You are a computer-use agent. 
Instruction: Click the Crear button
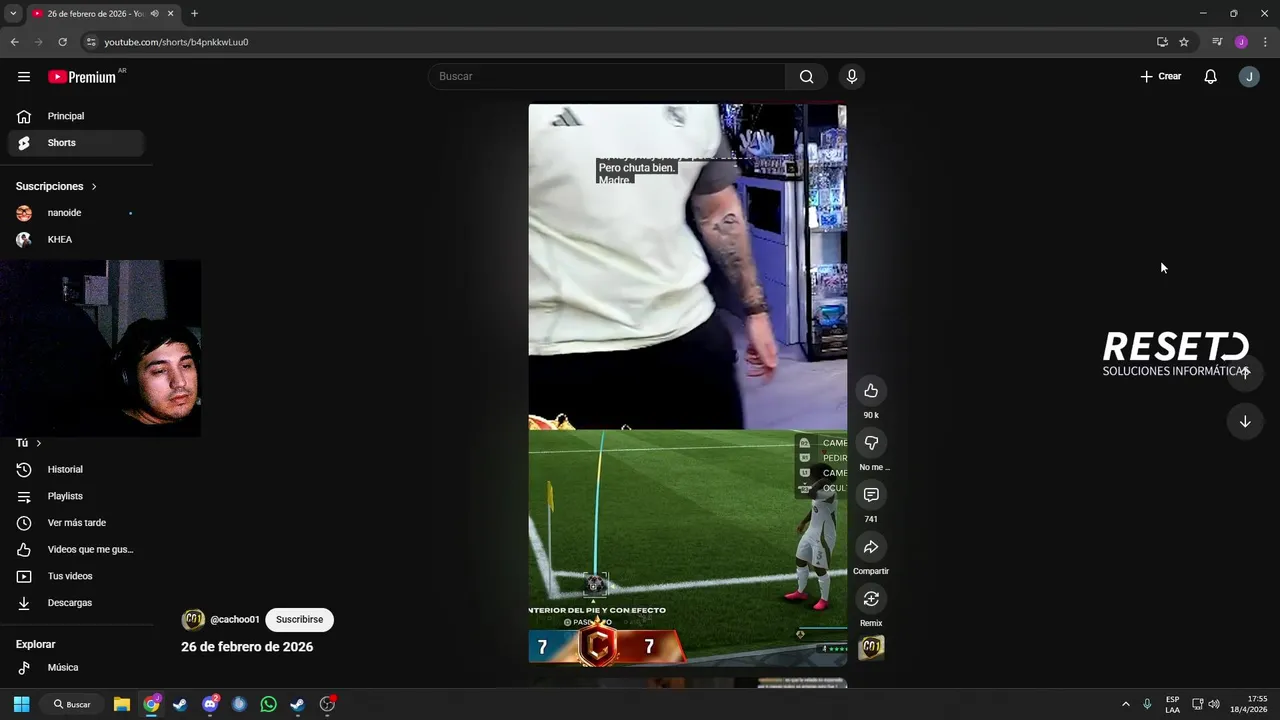tap(1161, 77)
